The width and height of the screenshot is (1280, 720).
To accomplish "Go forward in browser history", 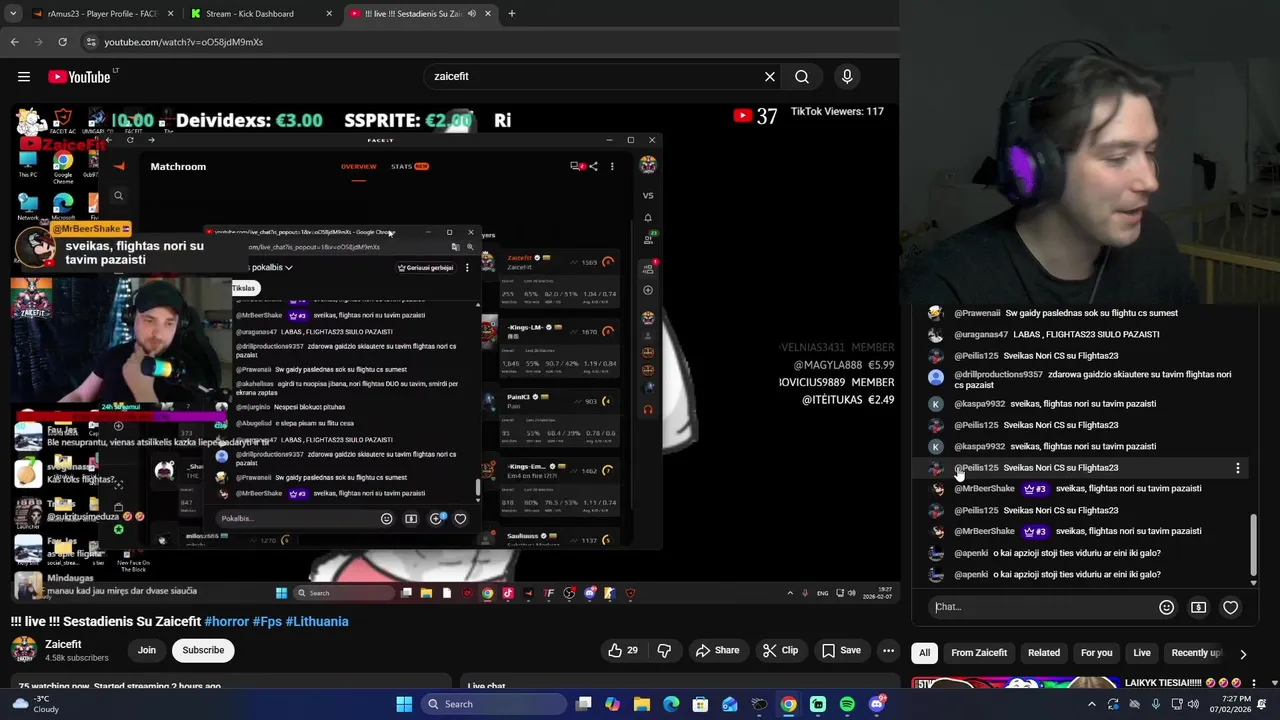I will [38, 42].
